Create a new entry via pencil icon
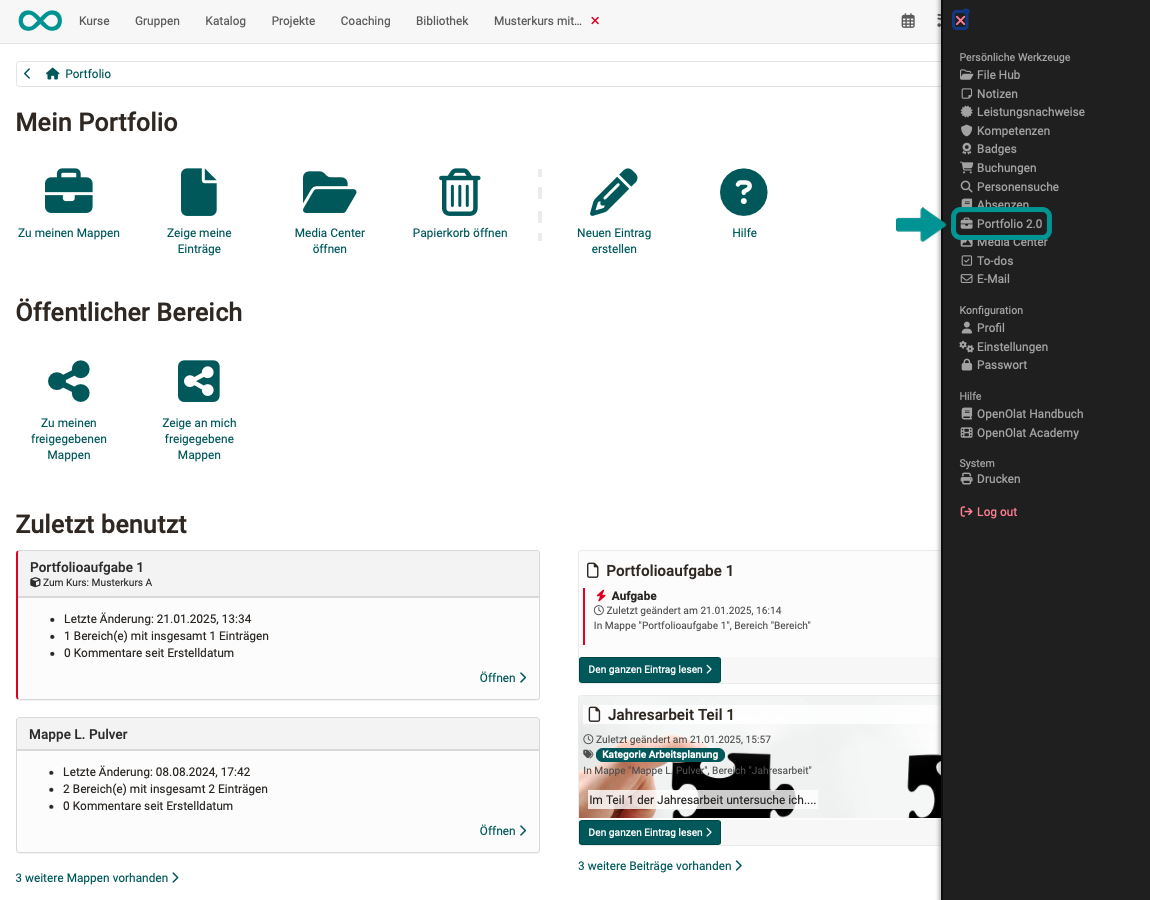Viewport: 1150px width, 900px height. pyautogui.click(x=614, y=191)
